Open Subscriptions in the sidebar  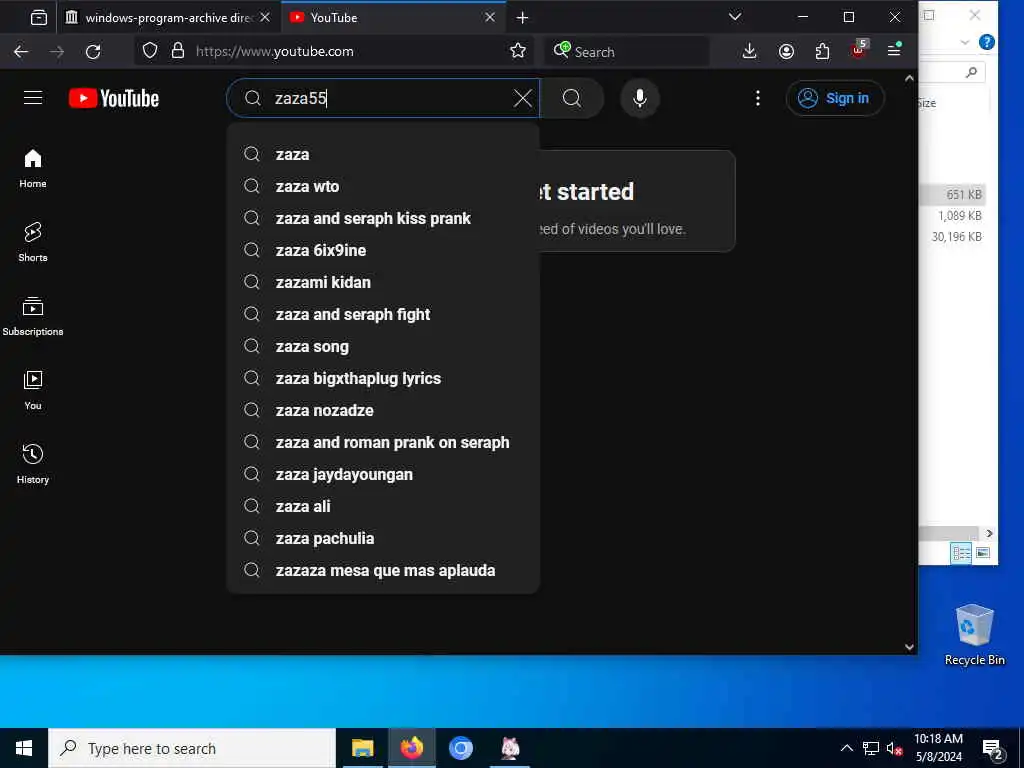point(33,316)
